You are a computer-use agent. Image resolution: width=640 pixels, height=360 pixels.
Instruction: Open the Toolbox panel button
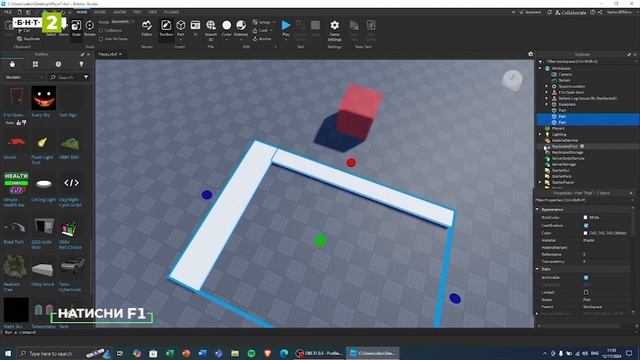pos(166,28)
